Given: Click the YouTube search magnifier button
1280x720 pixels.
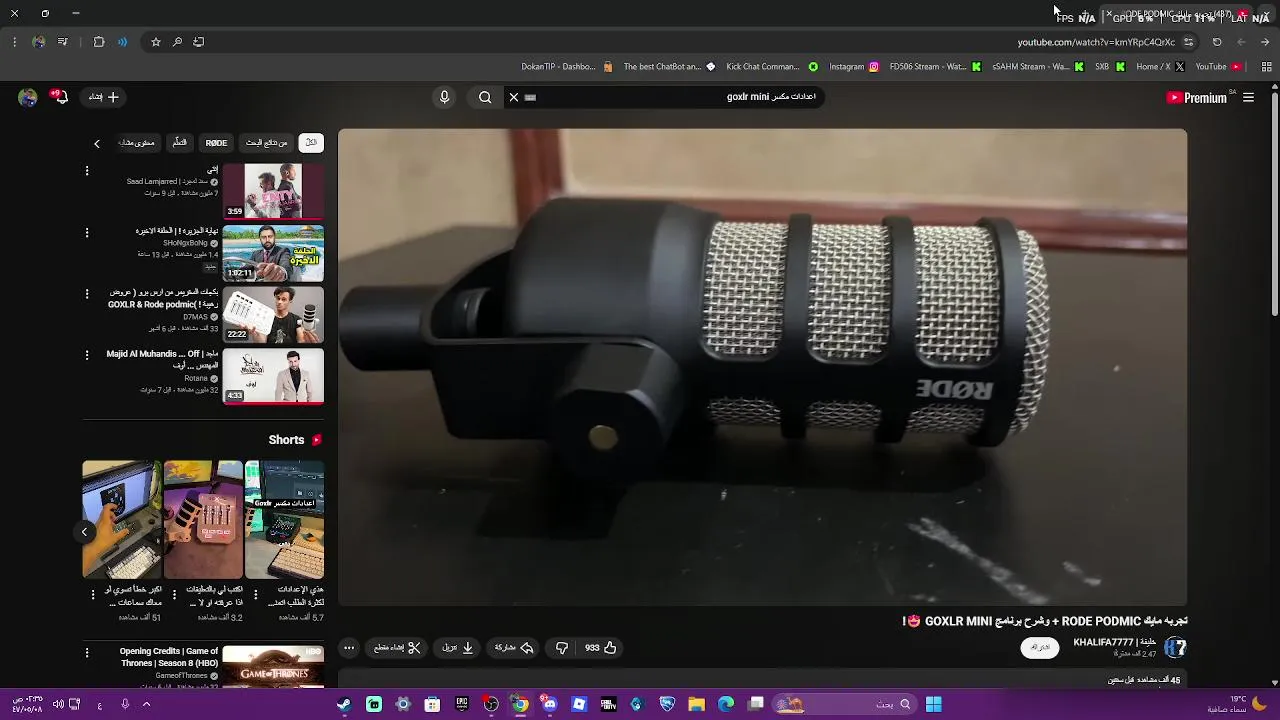Looking at the screenshot, I should (485, 97).
